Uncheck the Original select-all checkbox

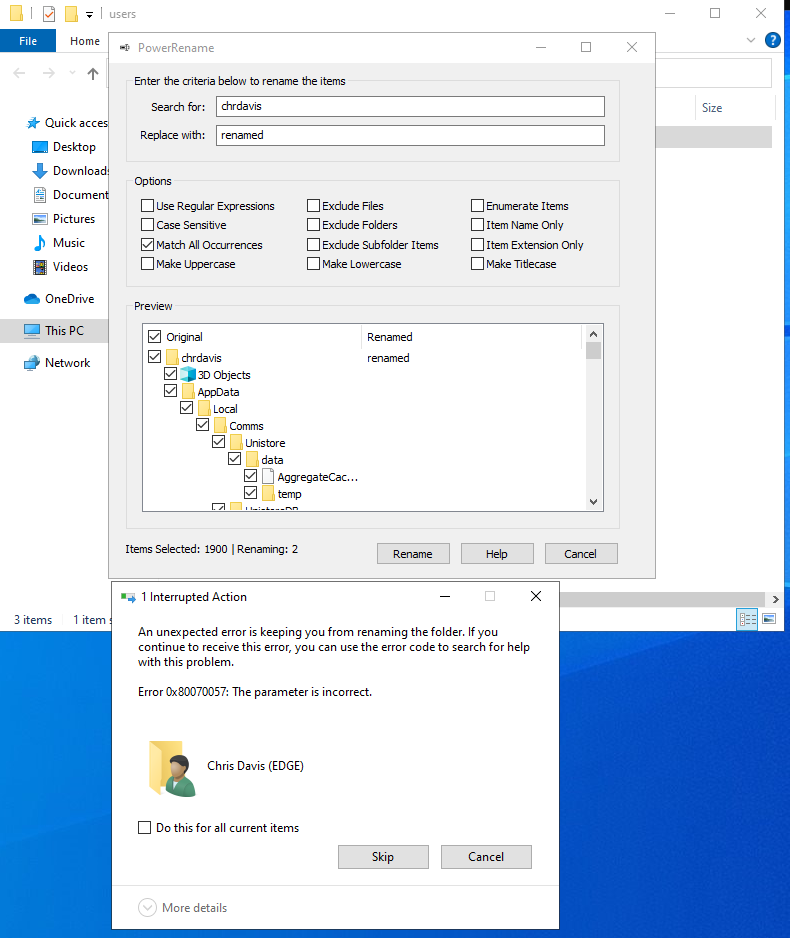pyautogui.click(x=154, y=336)
